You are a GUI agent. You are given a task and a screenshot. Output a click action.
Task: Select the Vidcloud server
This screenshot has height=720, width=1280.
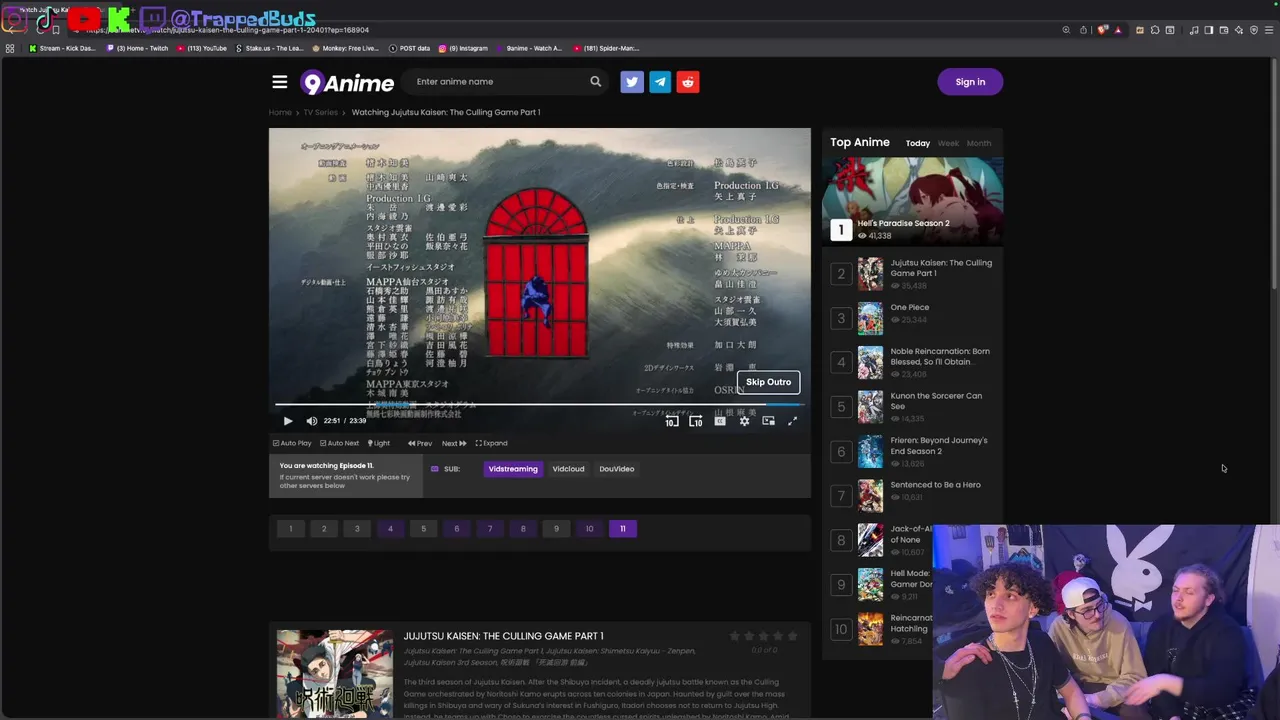[x=568, y=469]
